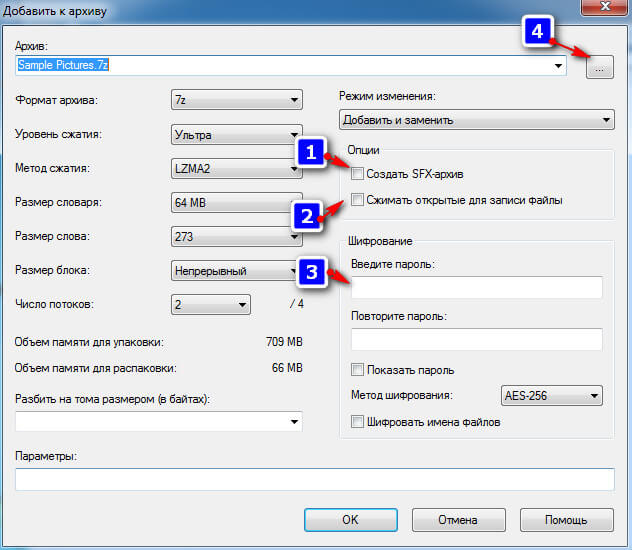Open the Метод шифрования AES-256 dropdown

pyautogui.click(x=550, y=395)
